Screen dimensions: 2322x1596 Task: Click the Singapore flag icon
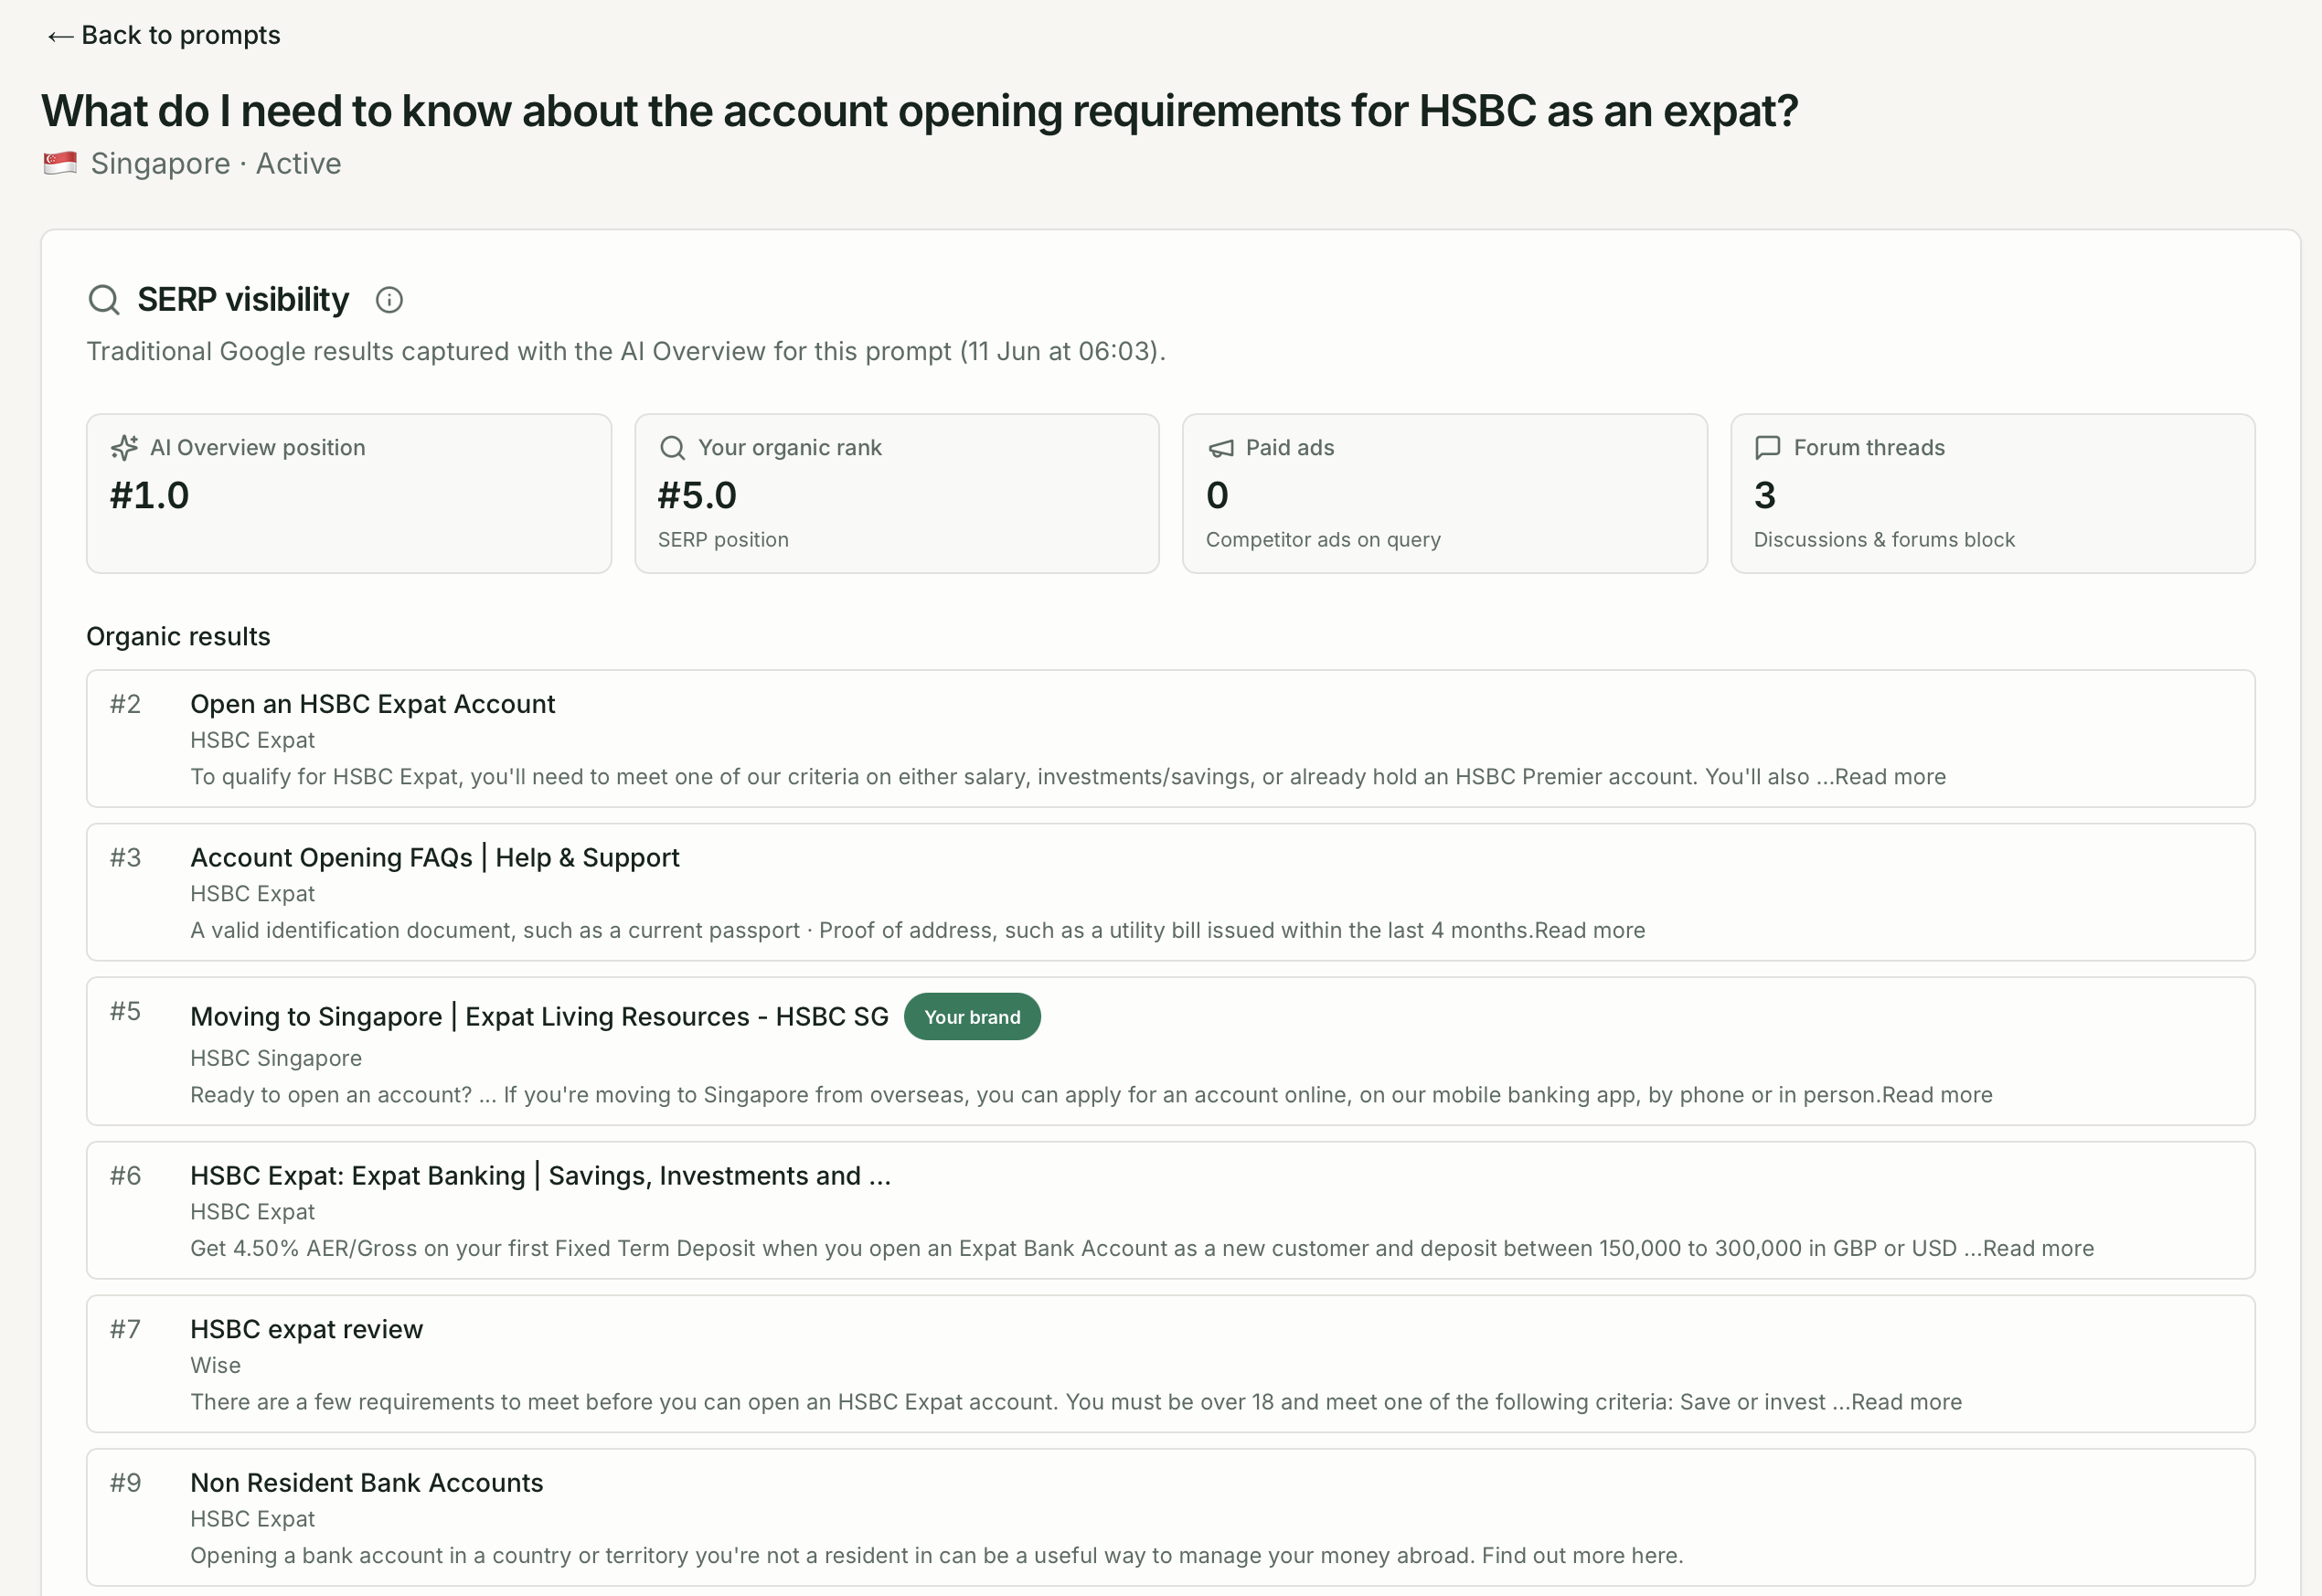60,163
